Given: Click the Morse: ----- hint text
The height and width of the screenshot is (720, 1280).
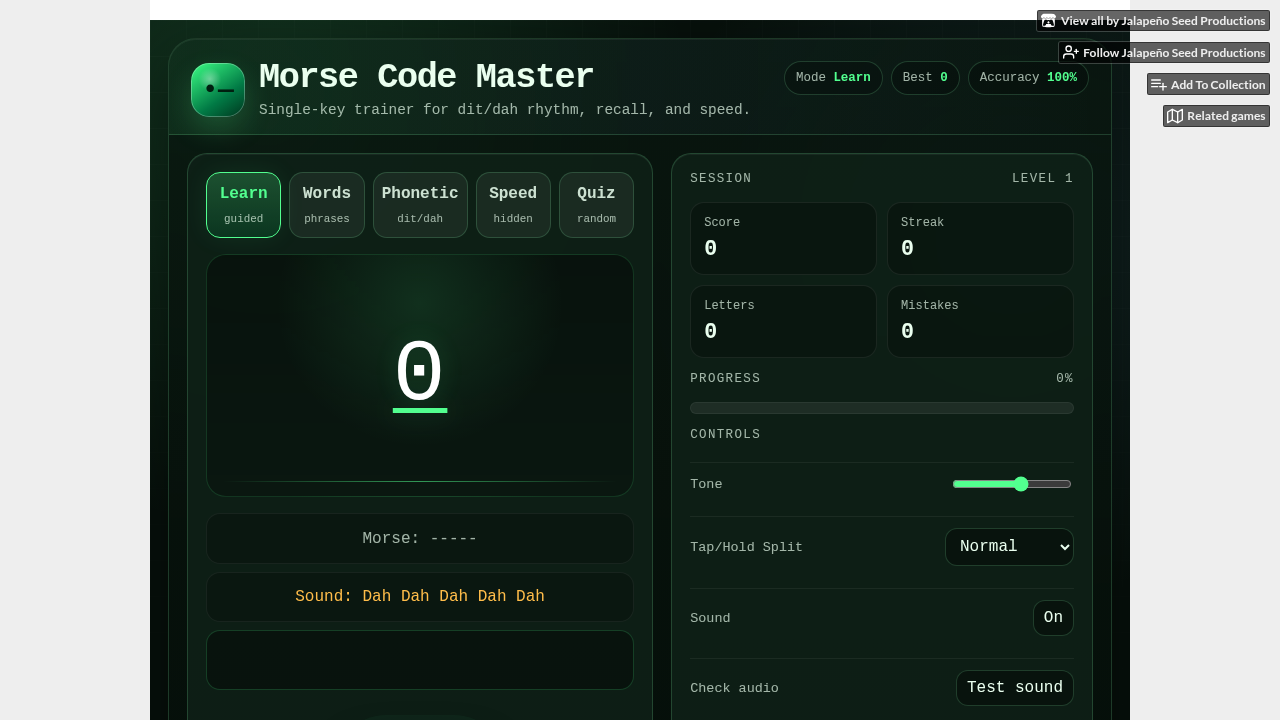Looking at the screenshot, I should click(420, 539).
